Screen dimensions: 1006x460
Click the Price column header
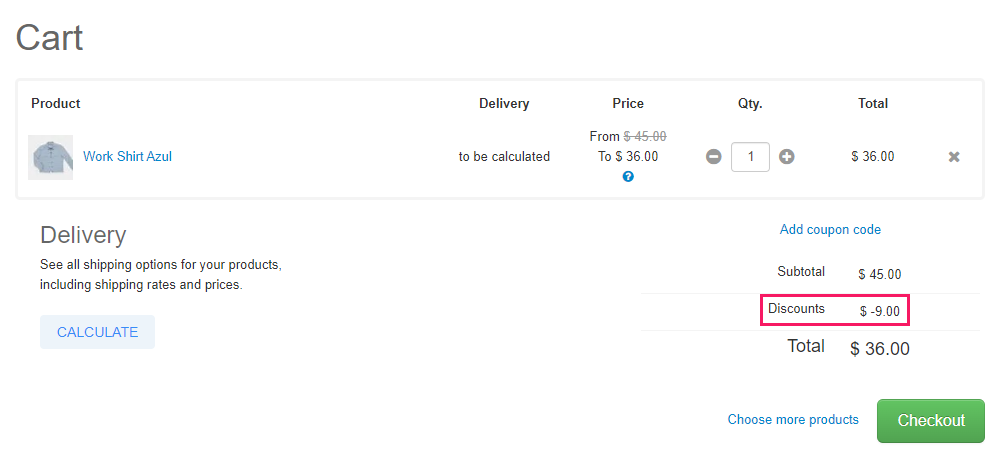[x=628, y=103]
